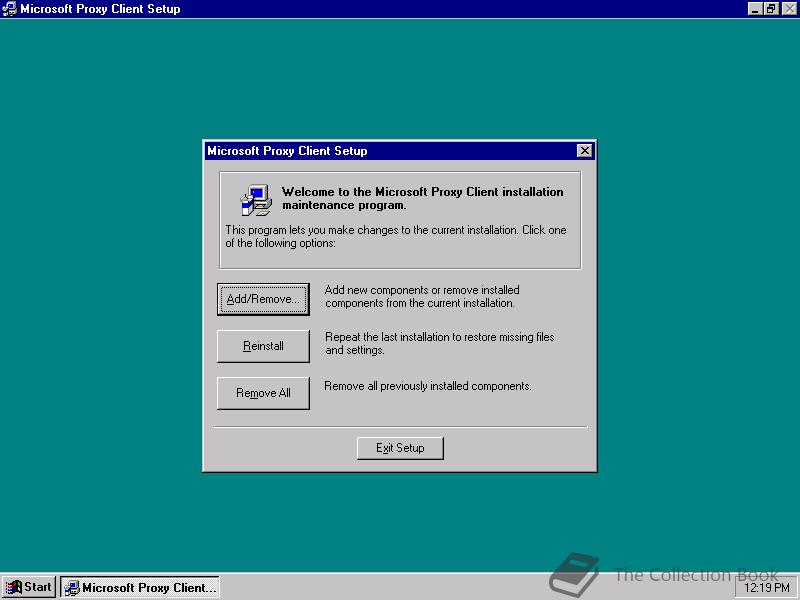Click the 12:19 PM system clock

coord(766,588)
